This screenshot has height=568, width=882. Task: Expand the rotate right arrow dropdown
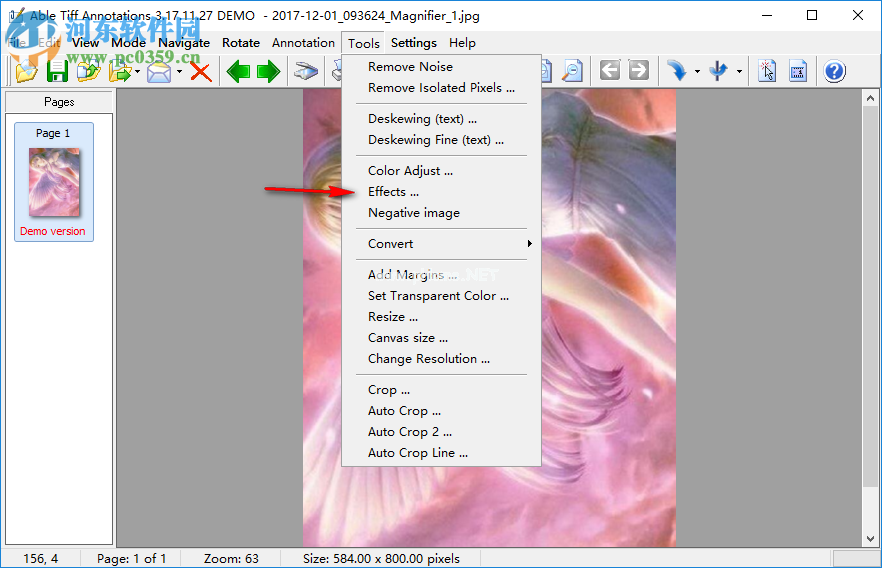pos(697,71)
